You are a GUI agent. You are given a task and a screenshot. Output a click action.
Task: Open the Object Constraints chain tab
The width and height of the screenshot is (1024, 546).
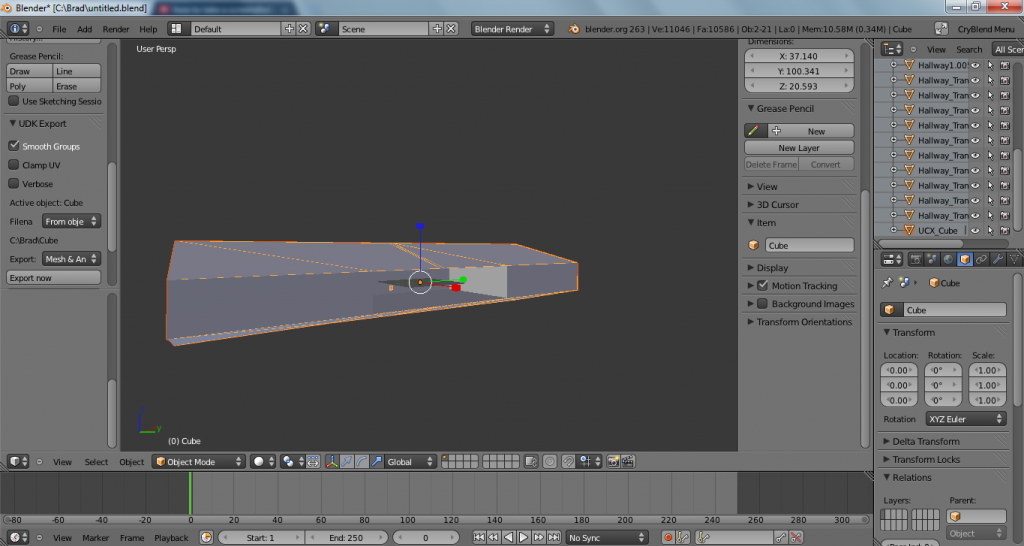(981, 259)
